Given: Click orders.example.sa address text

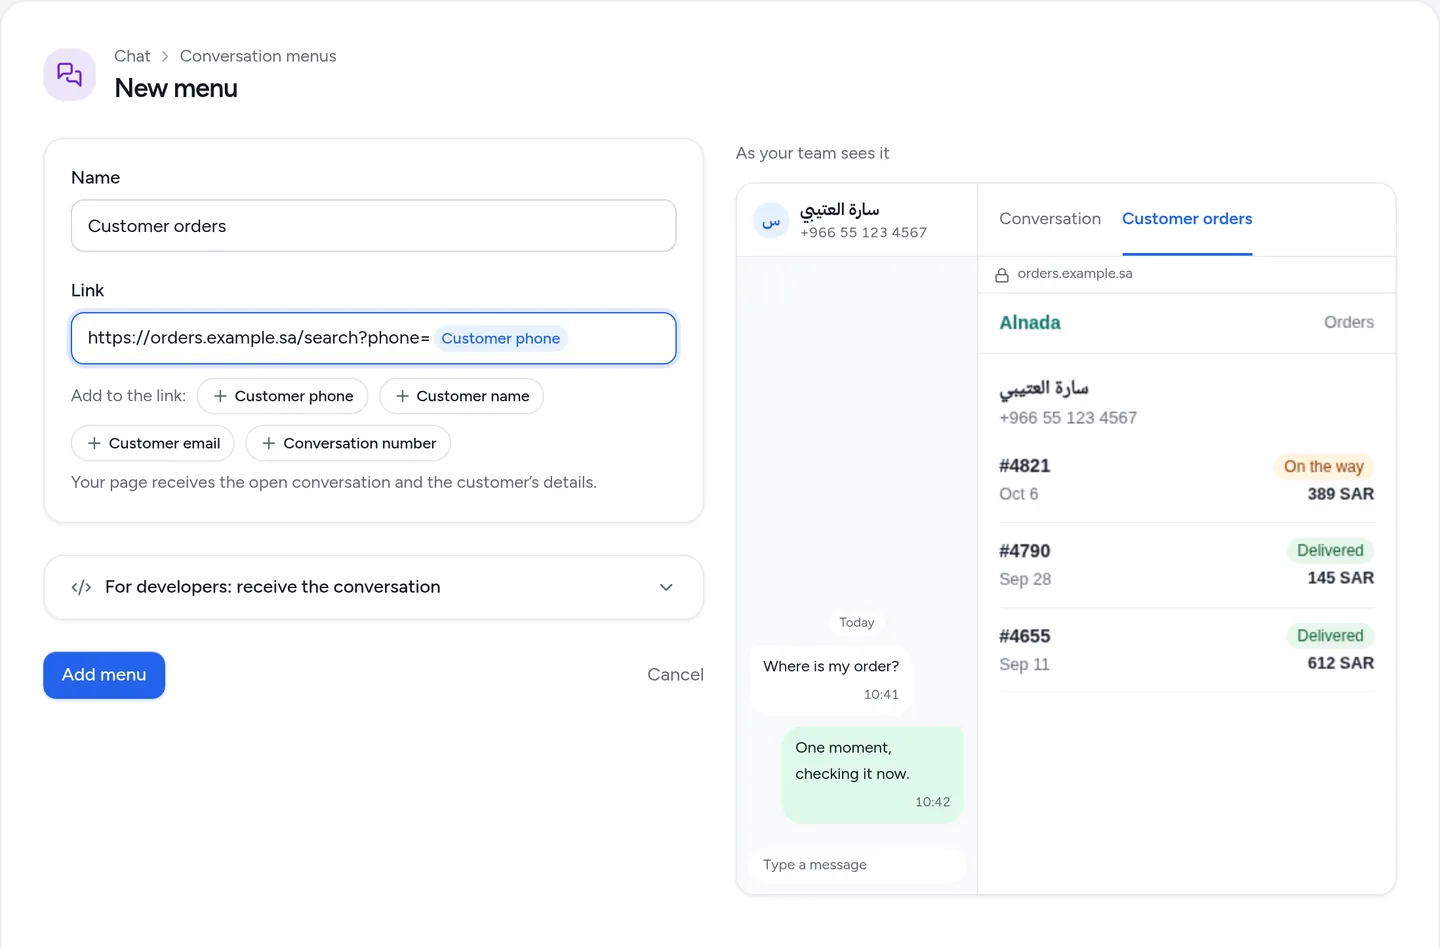Looking at the screenshot, I should [x=1075, y=273].
